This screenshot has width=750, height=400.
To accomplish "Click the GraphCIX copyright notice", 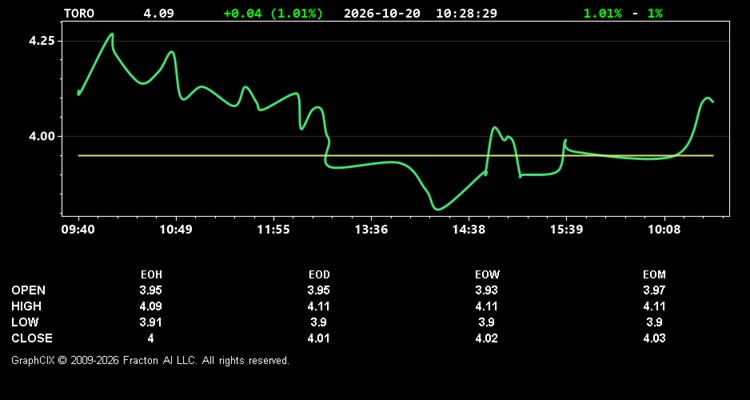I will pyautogui.click(x=150, y=360).
